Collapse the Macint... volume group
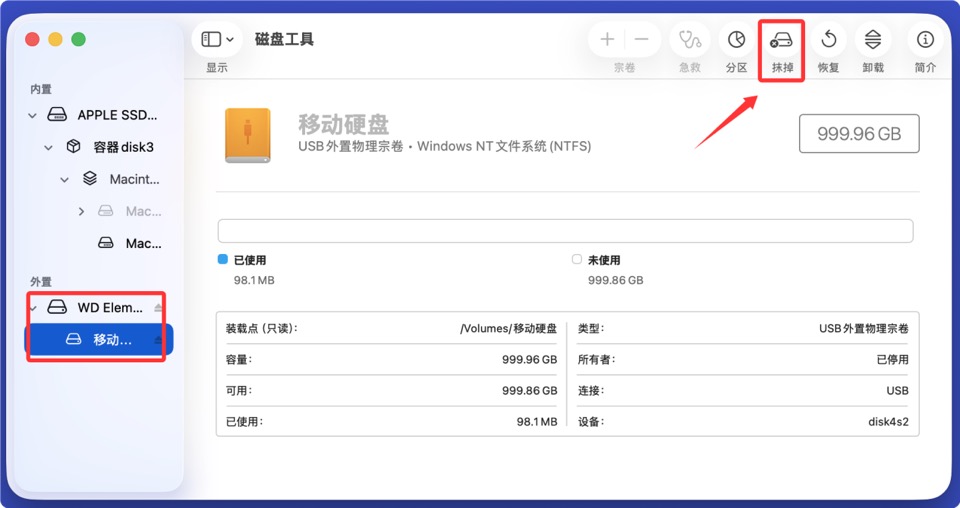 point(64,179)
